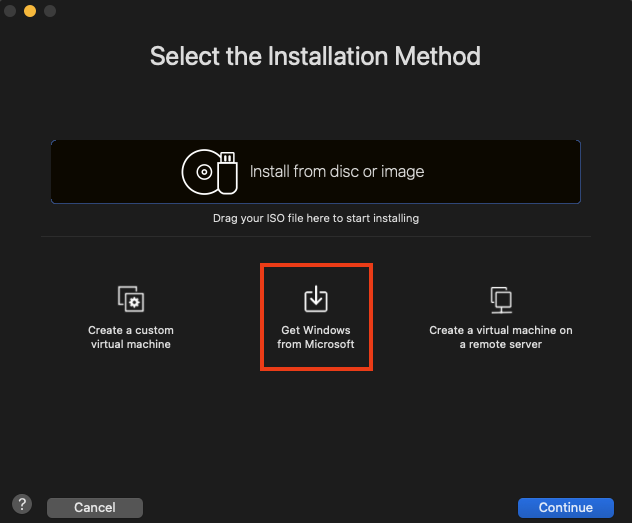The image size is (632, 523).
Task: Click the 'Select the Installation Method' heading
Action: tap(315, 56)
